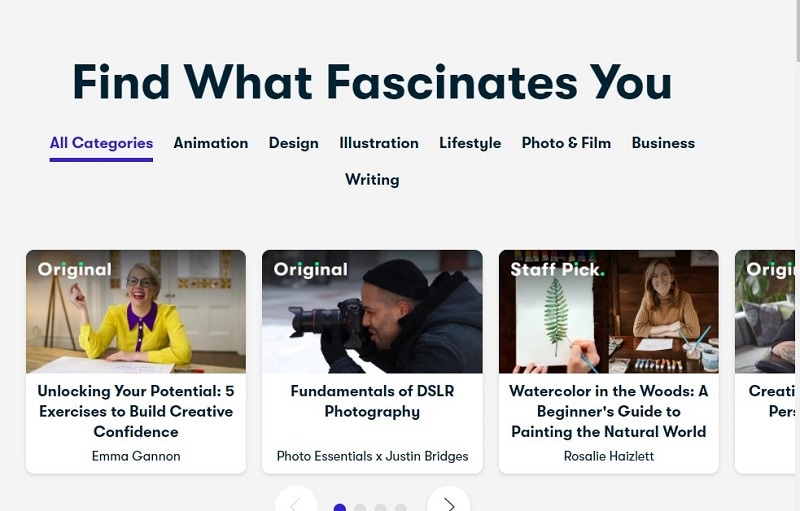Click the next carousel arrow button
This screenshot has width=800, height=511.
(448, 502)
